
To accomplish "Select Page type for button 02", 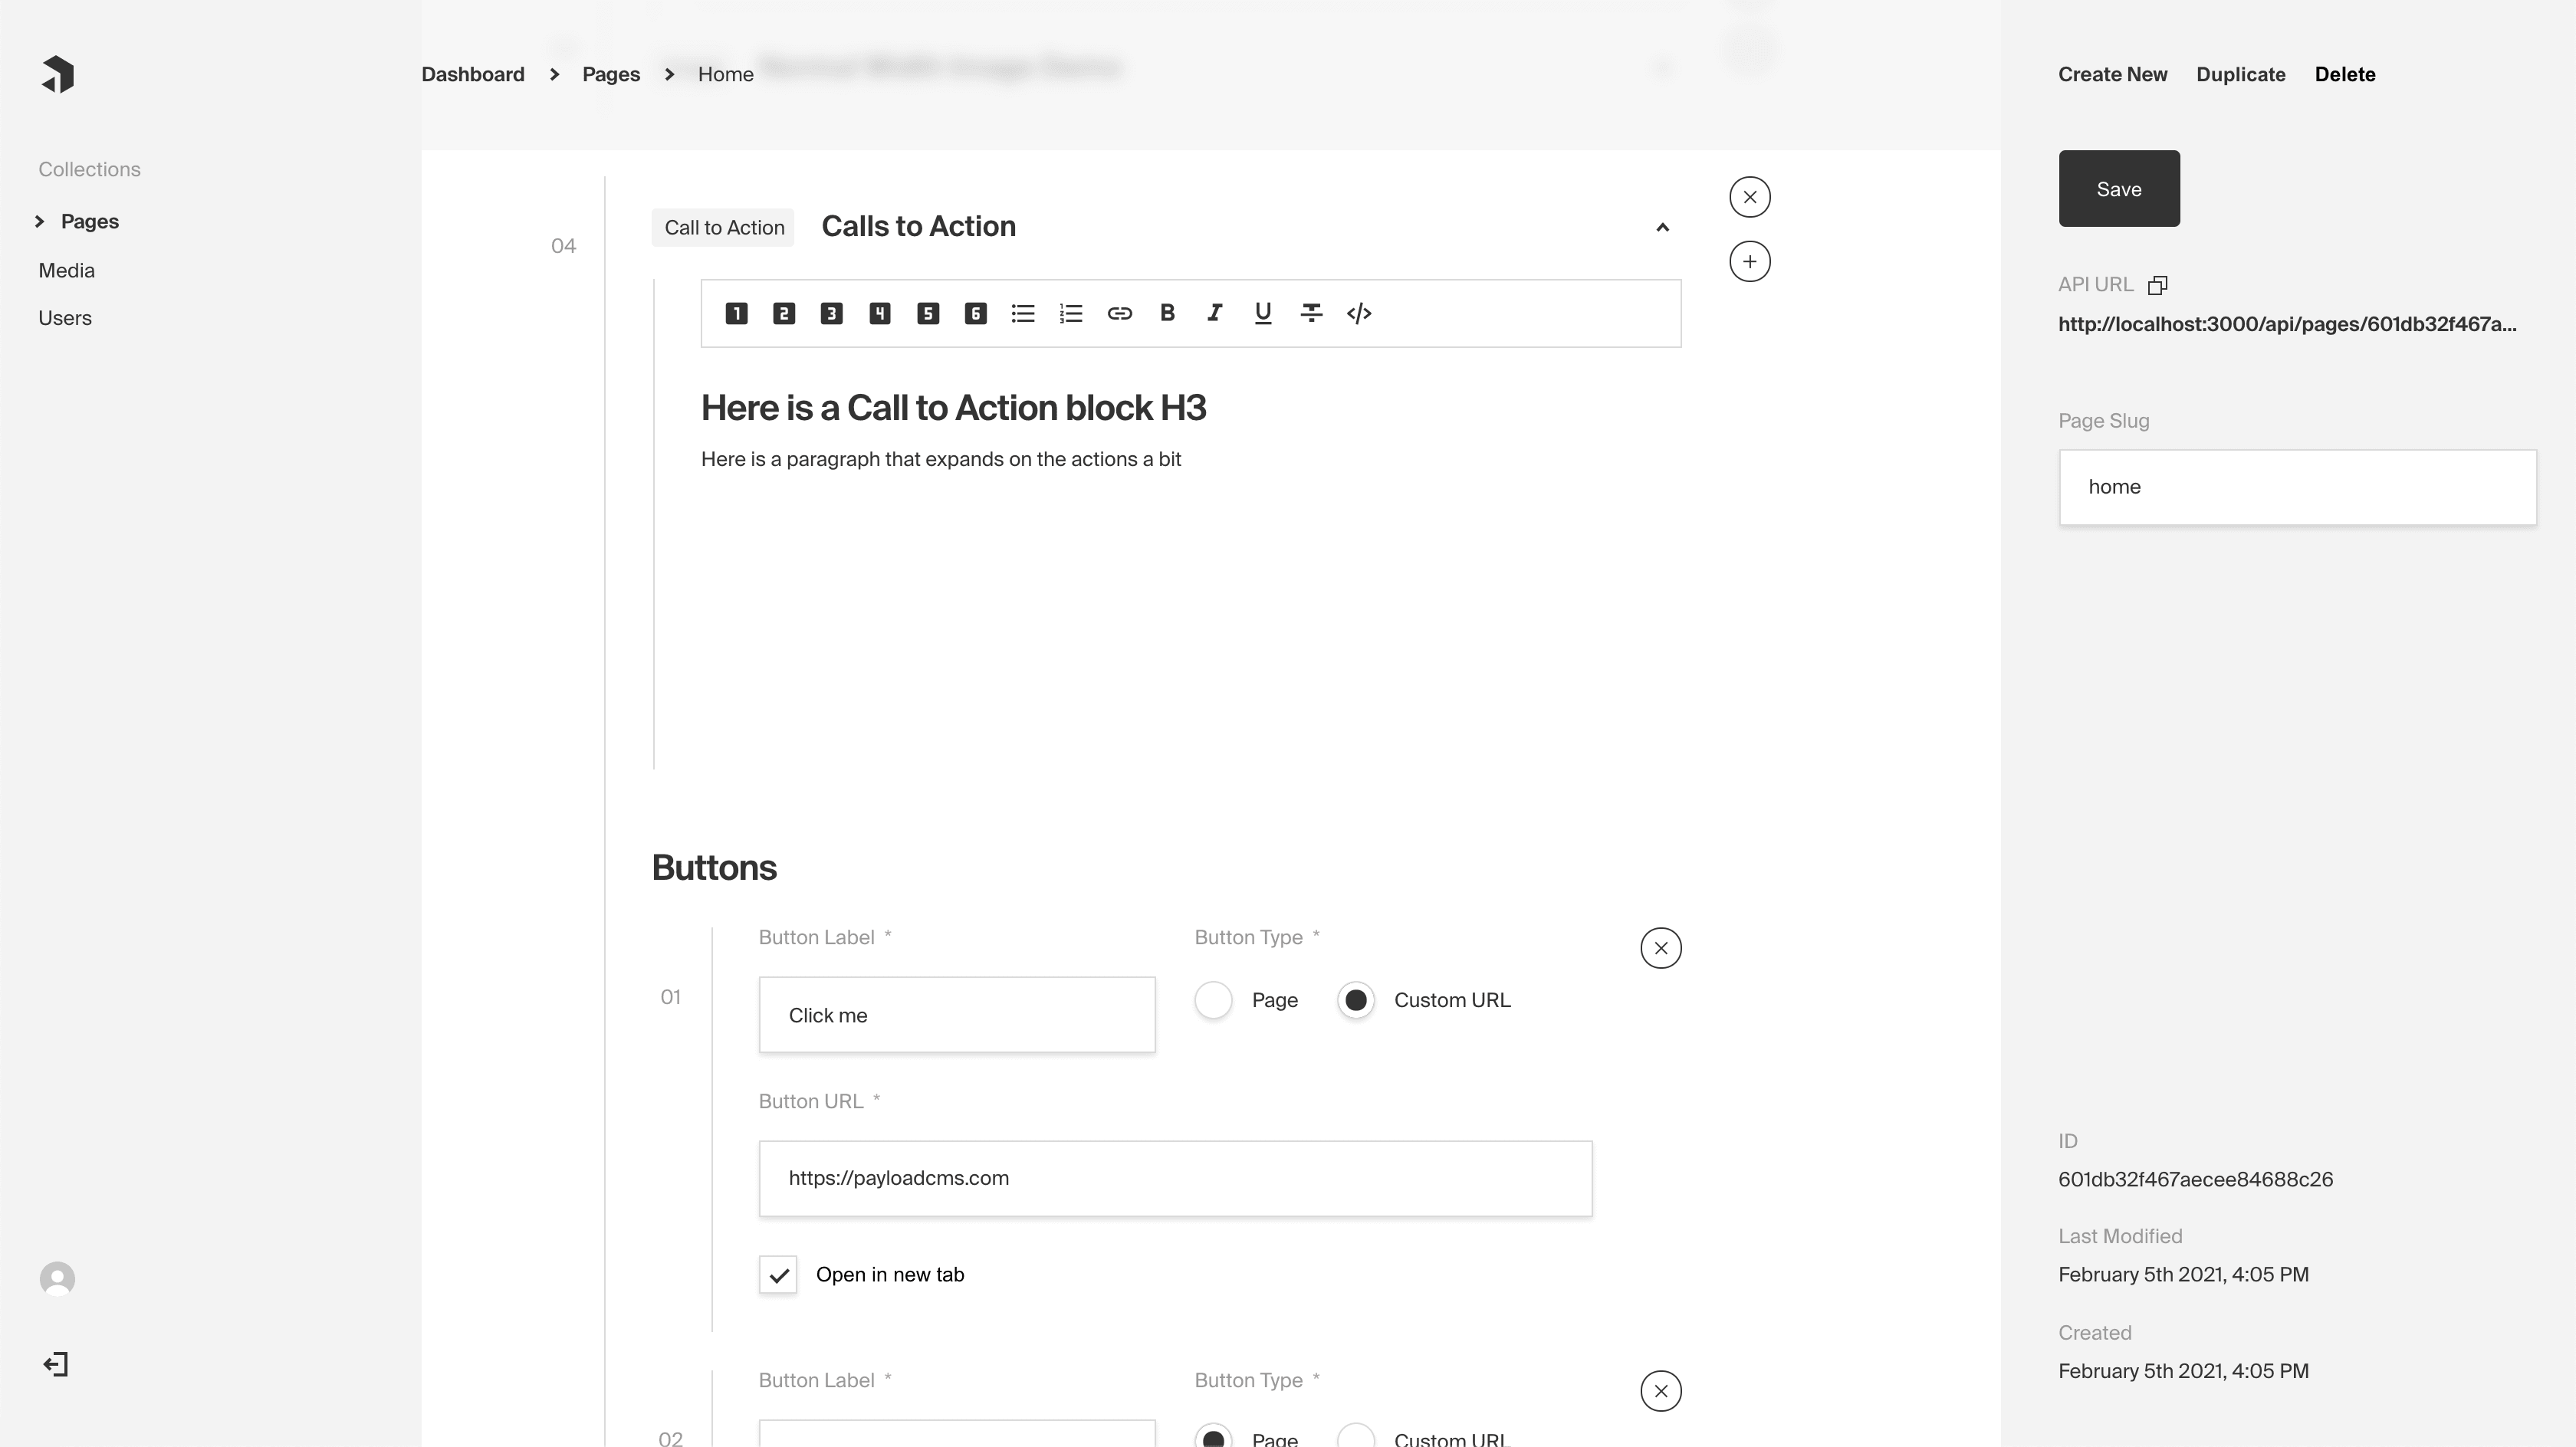I will coord(1213,1436).
